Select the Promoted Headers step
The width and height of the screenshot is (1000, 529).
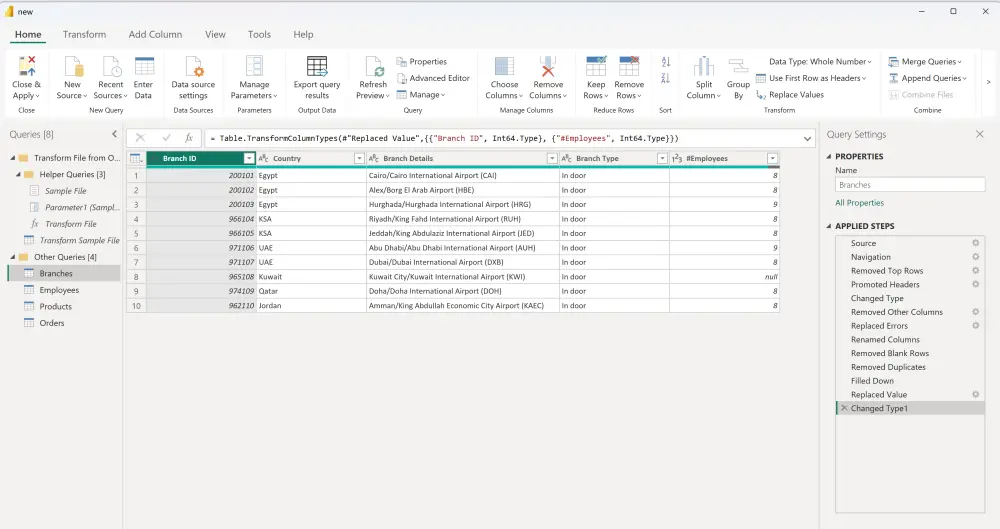click(885, 285)
